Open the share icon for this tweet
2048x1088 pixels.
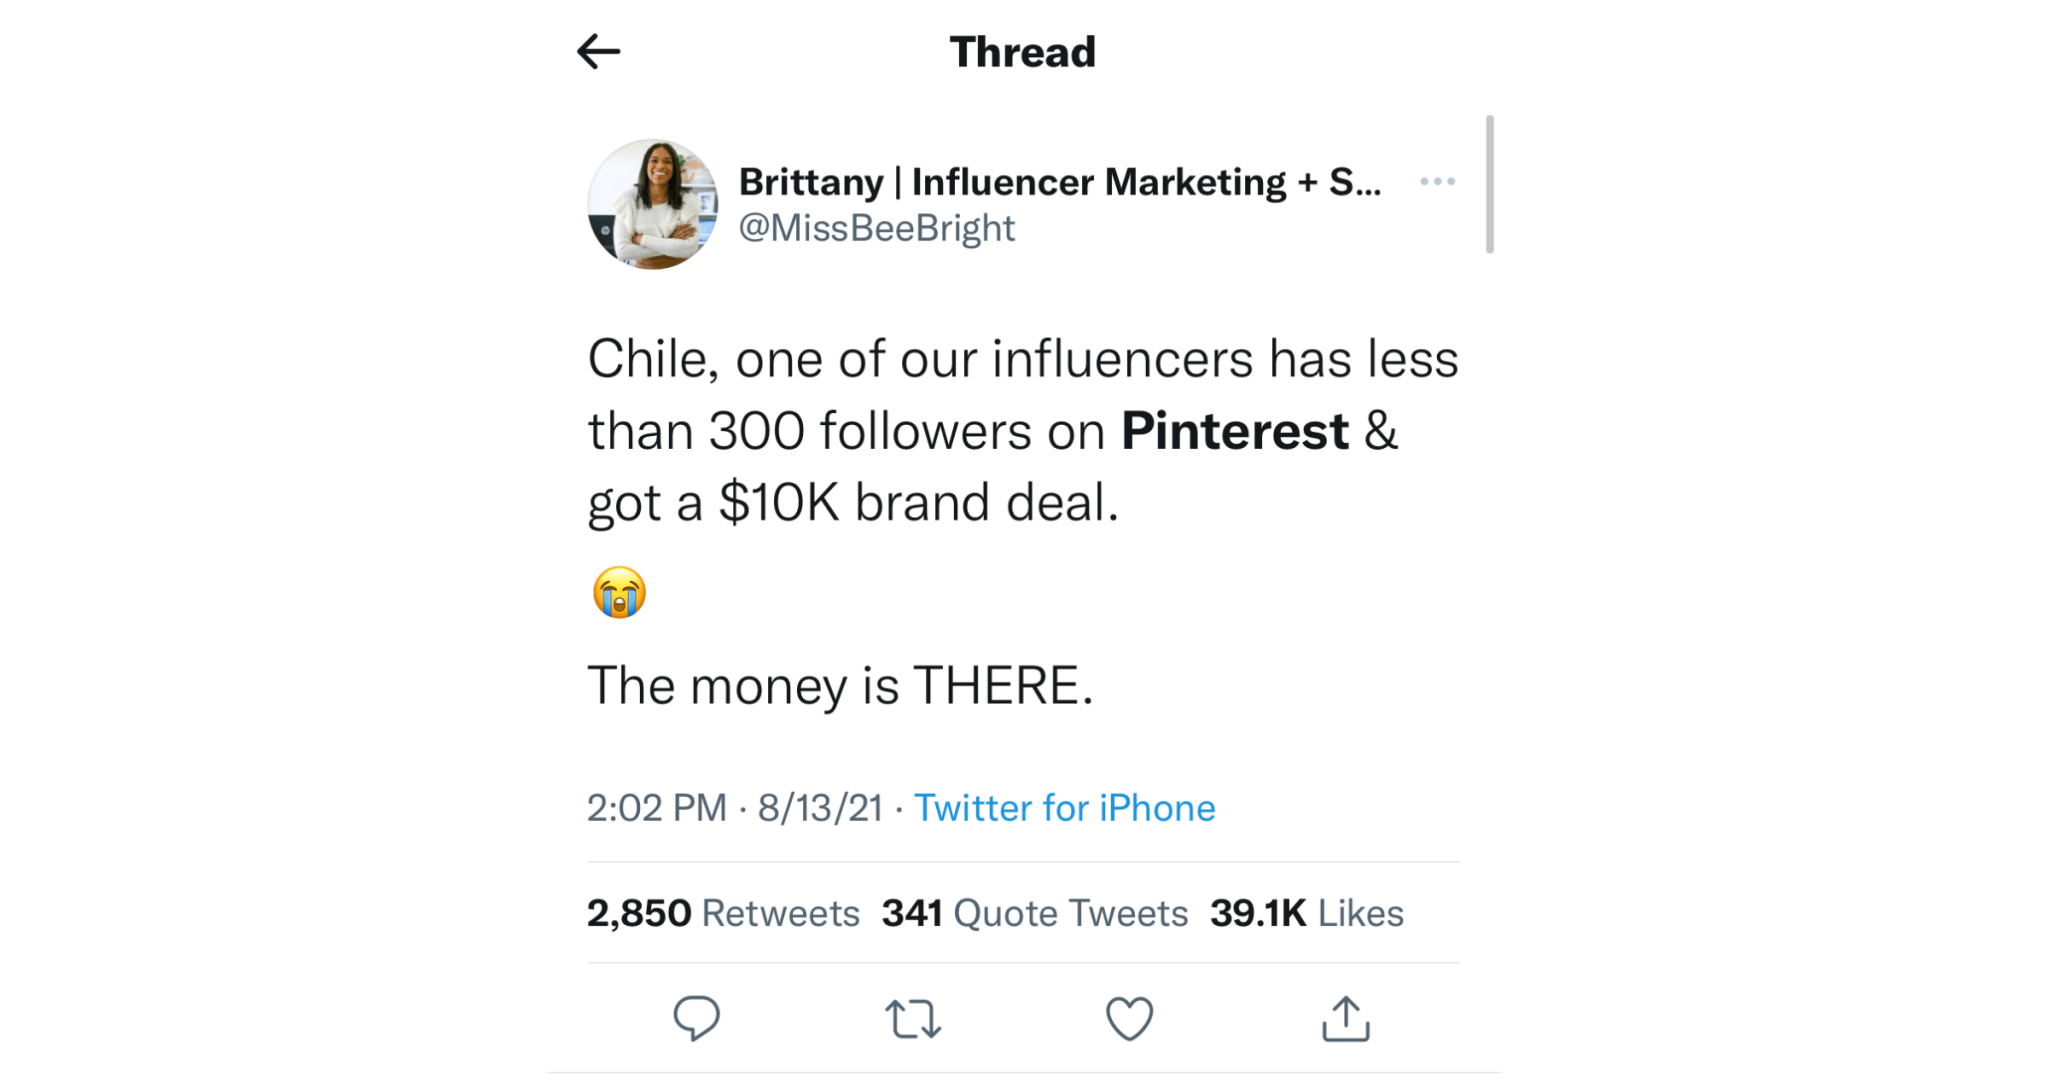[1347, 1018]
